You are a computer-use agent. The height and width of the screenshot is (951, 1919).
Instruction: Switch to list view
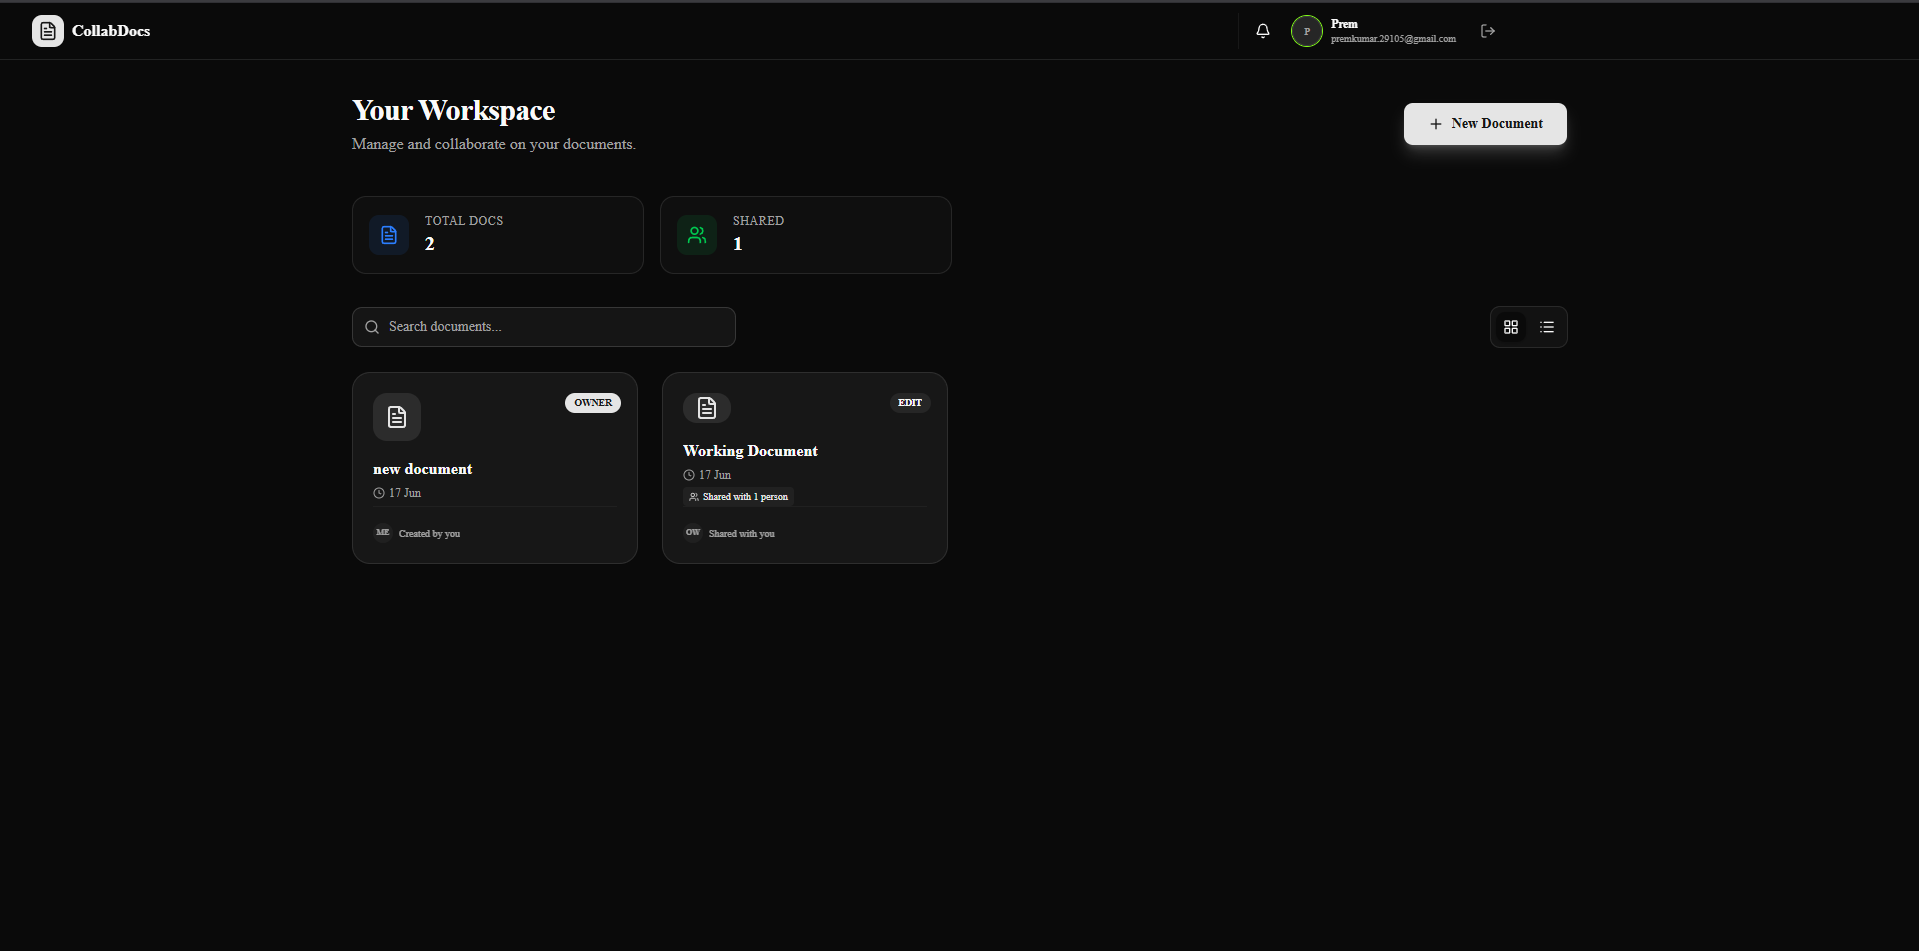click(x=1547, y=327)
